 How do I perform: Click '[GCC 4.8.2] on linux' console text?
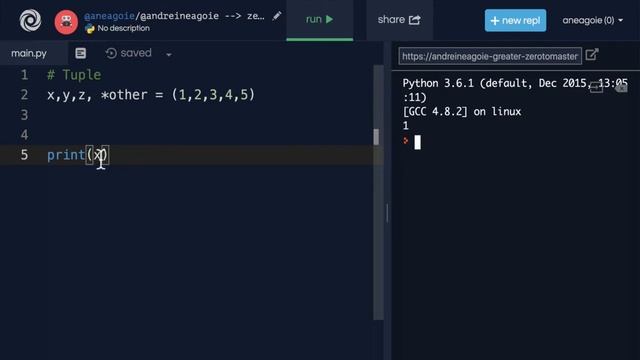click(462, 111)
